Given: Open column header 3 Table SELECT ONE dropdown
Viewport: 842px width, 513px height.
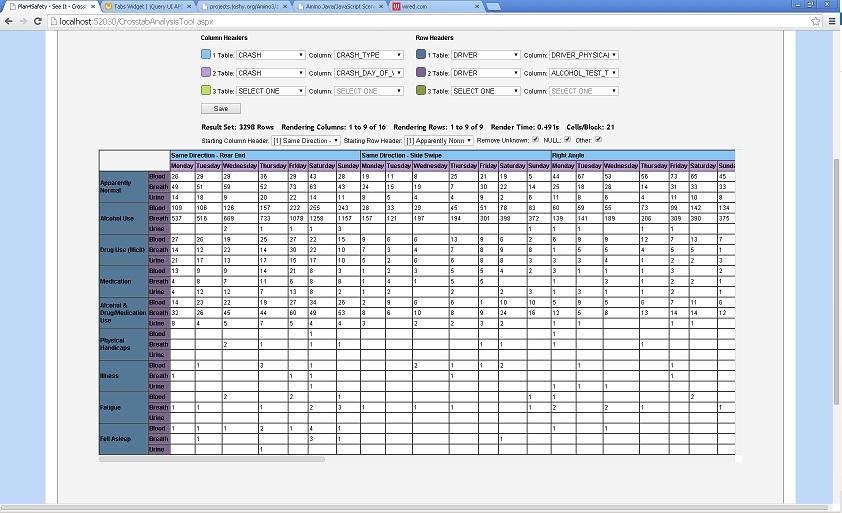Looking at the screenshot, I should (271, 91).
